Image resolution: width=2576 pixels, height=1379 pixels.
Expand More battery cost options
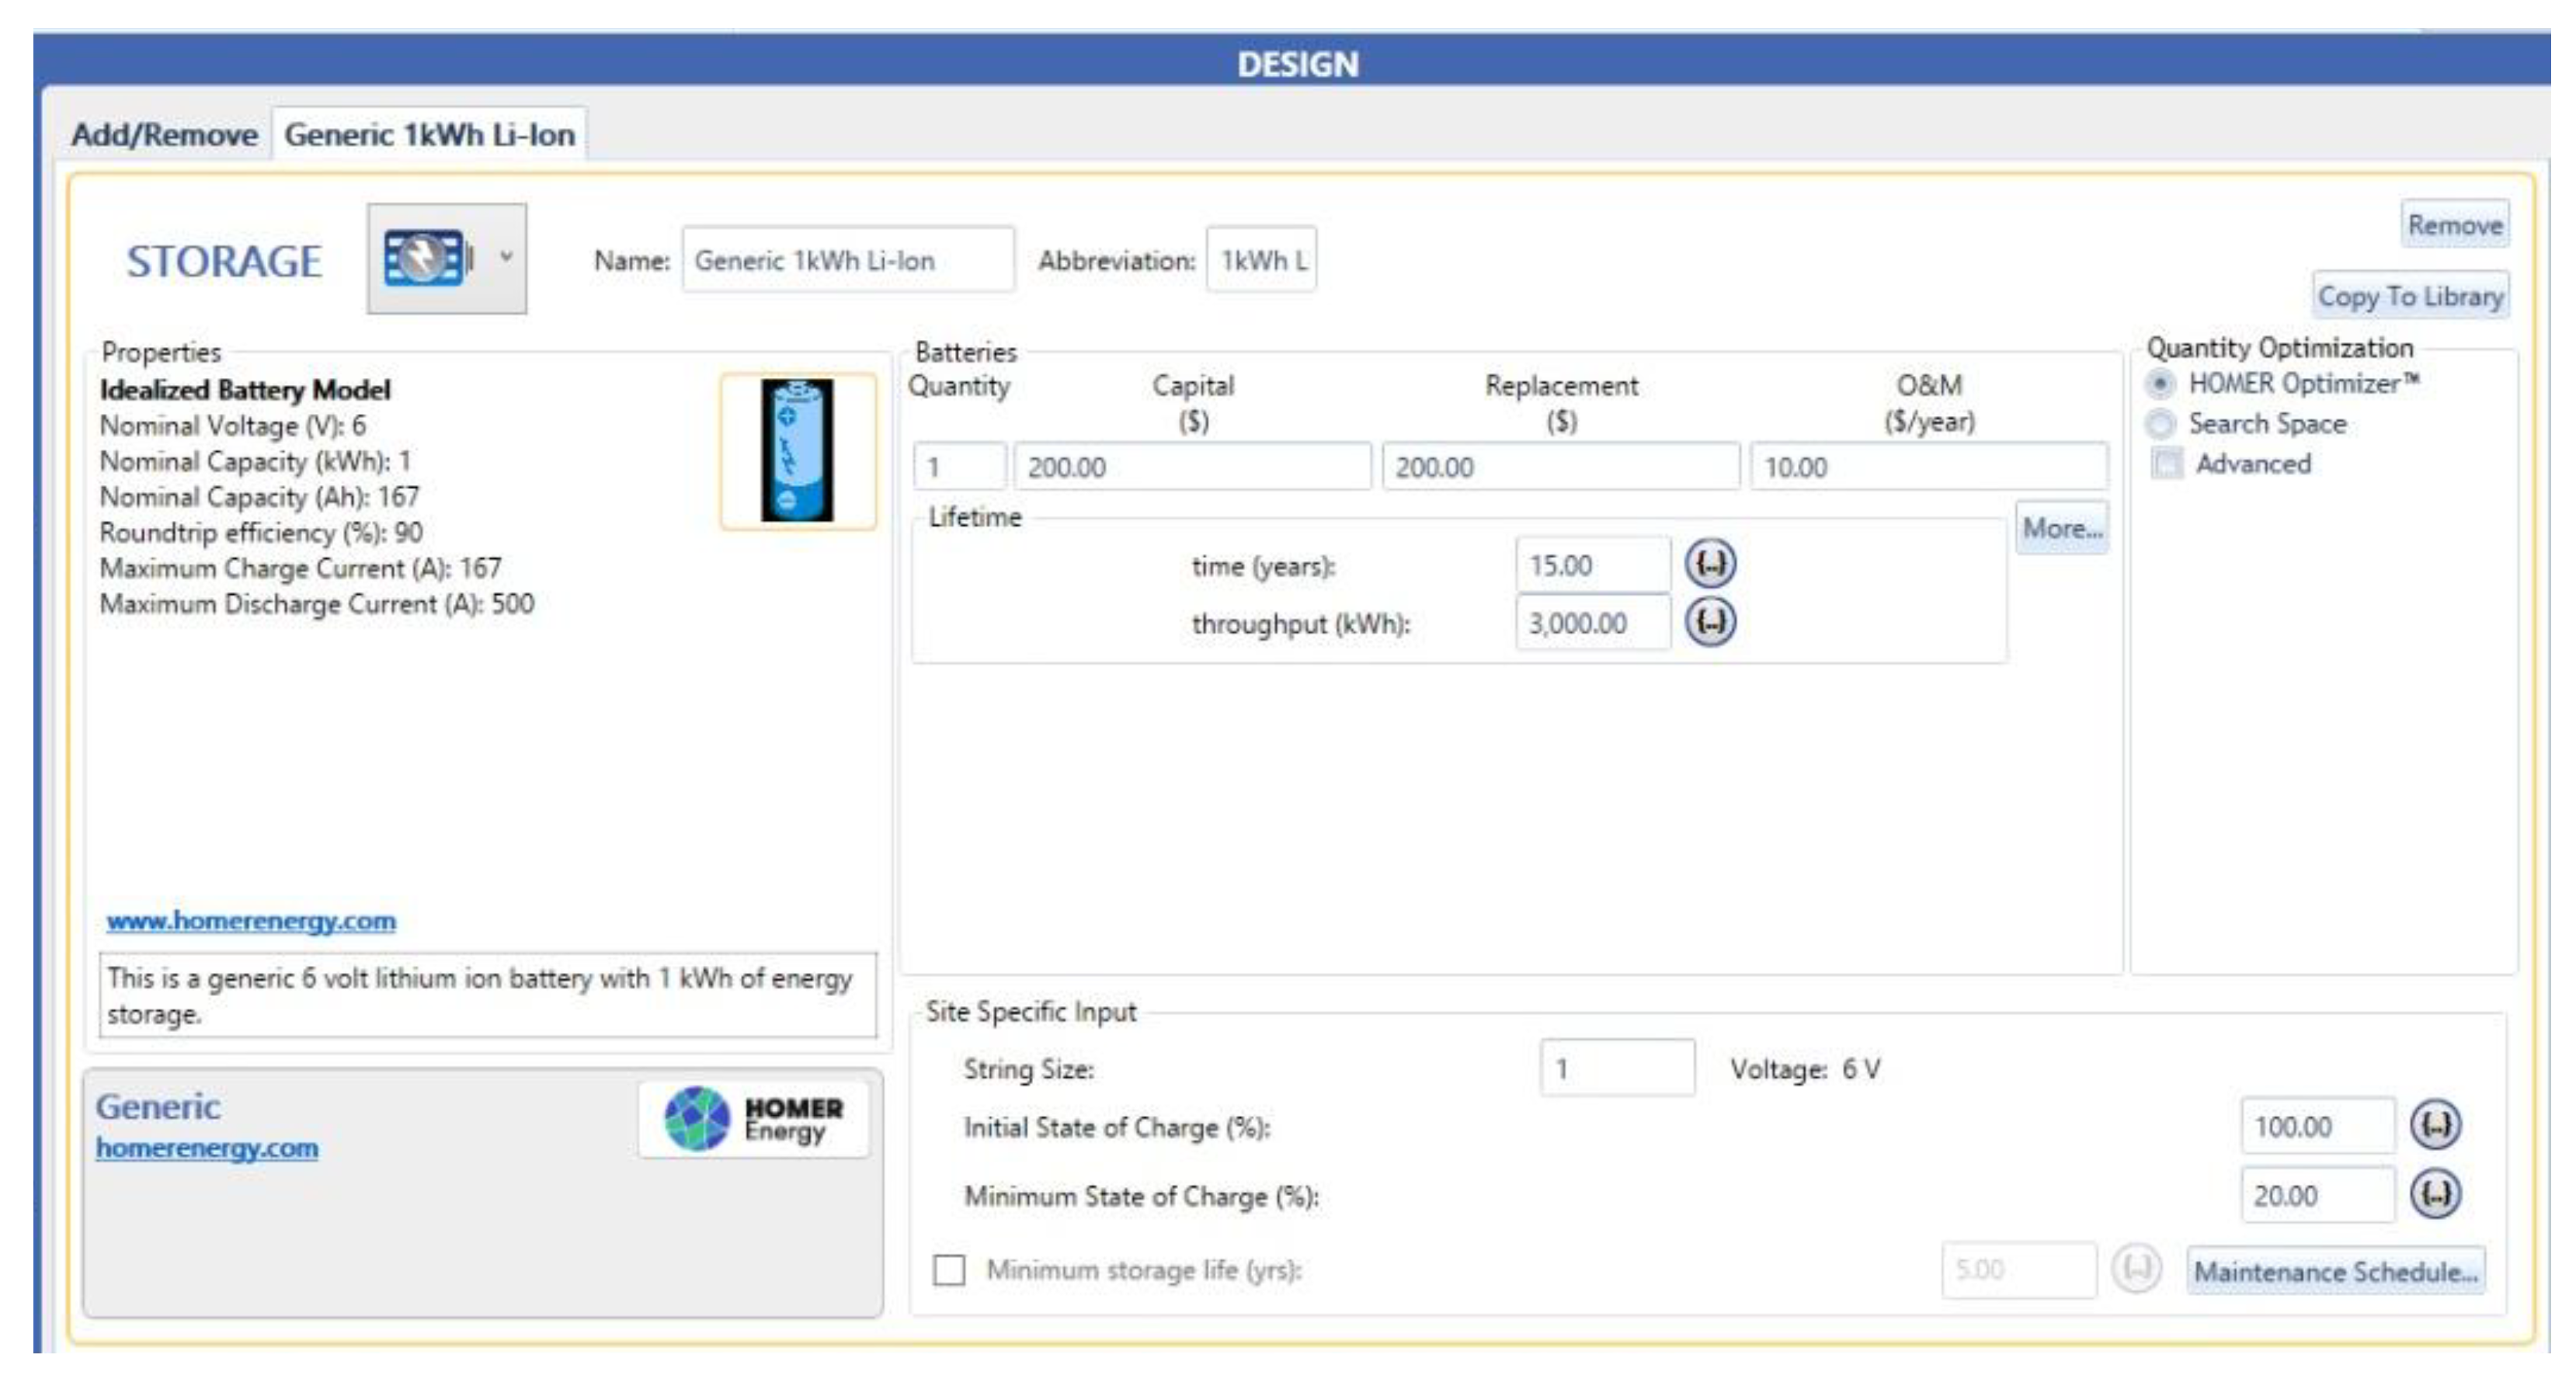(2061, 528)
